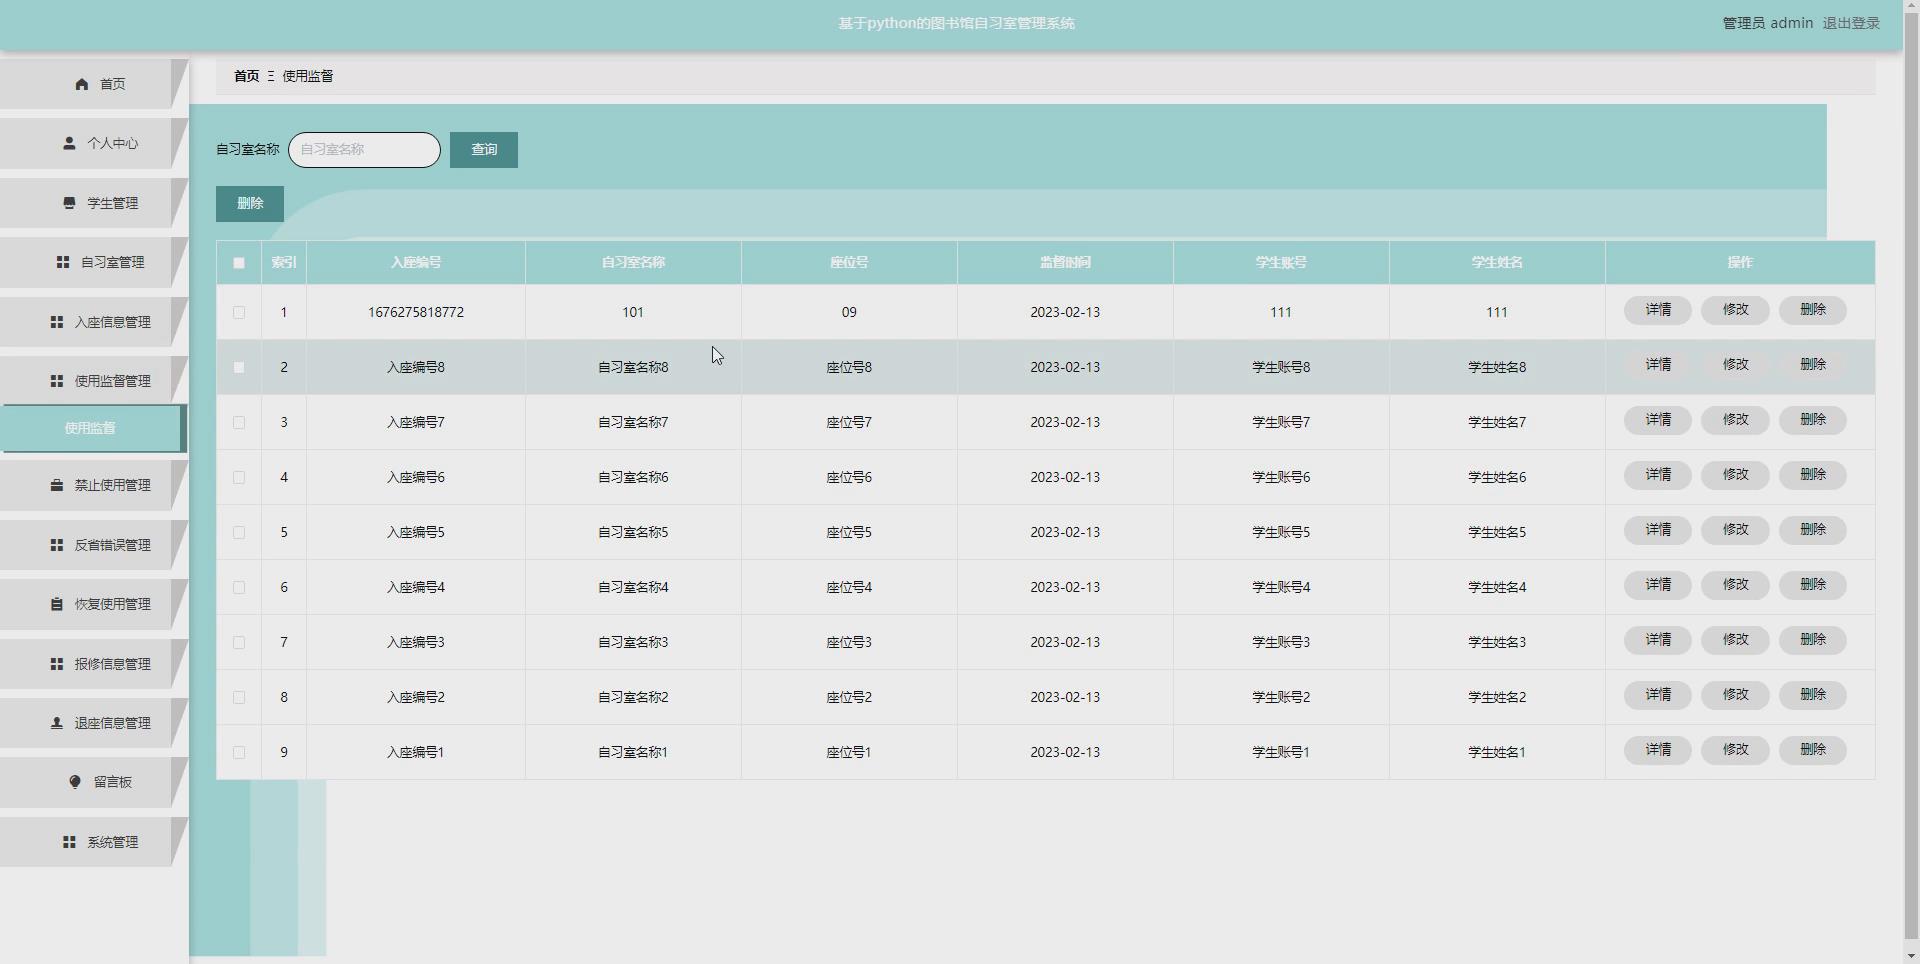The width and height of the screenshot is (1920, 964).
Task: Click the 监督时间 column header
Action: [x=1065, y=263]
